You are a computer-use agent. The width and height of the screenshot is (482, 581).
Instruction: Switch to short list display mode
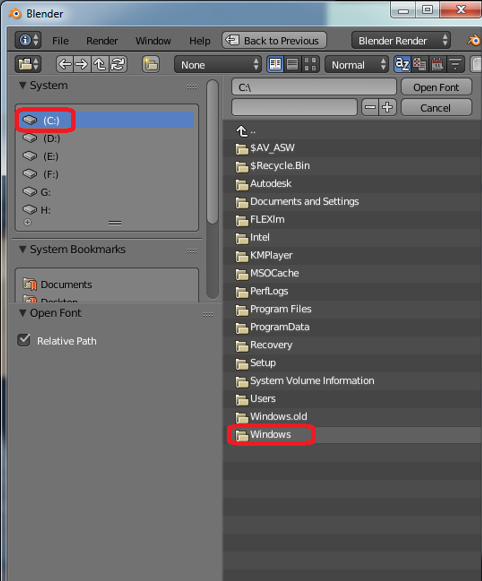click(x=275, y=65)
